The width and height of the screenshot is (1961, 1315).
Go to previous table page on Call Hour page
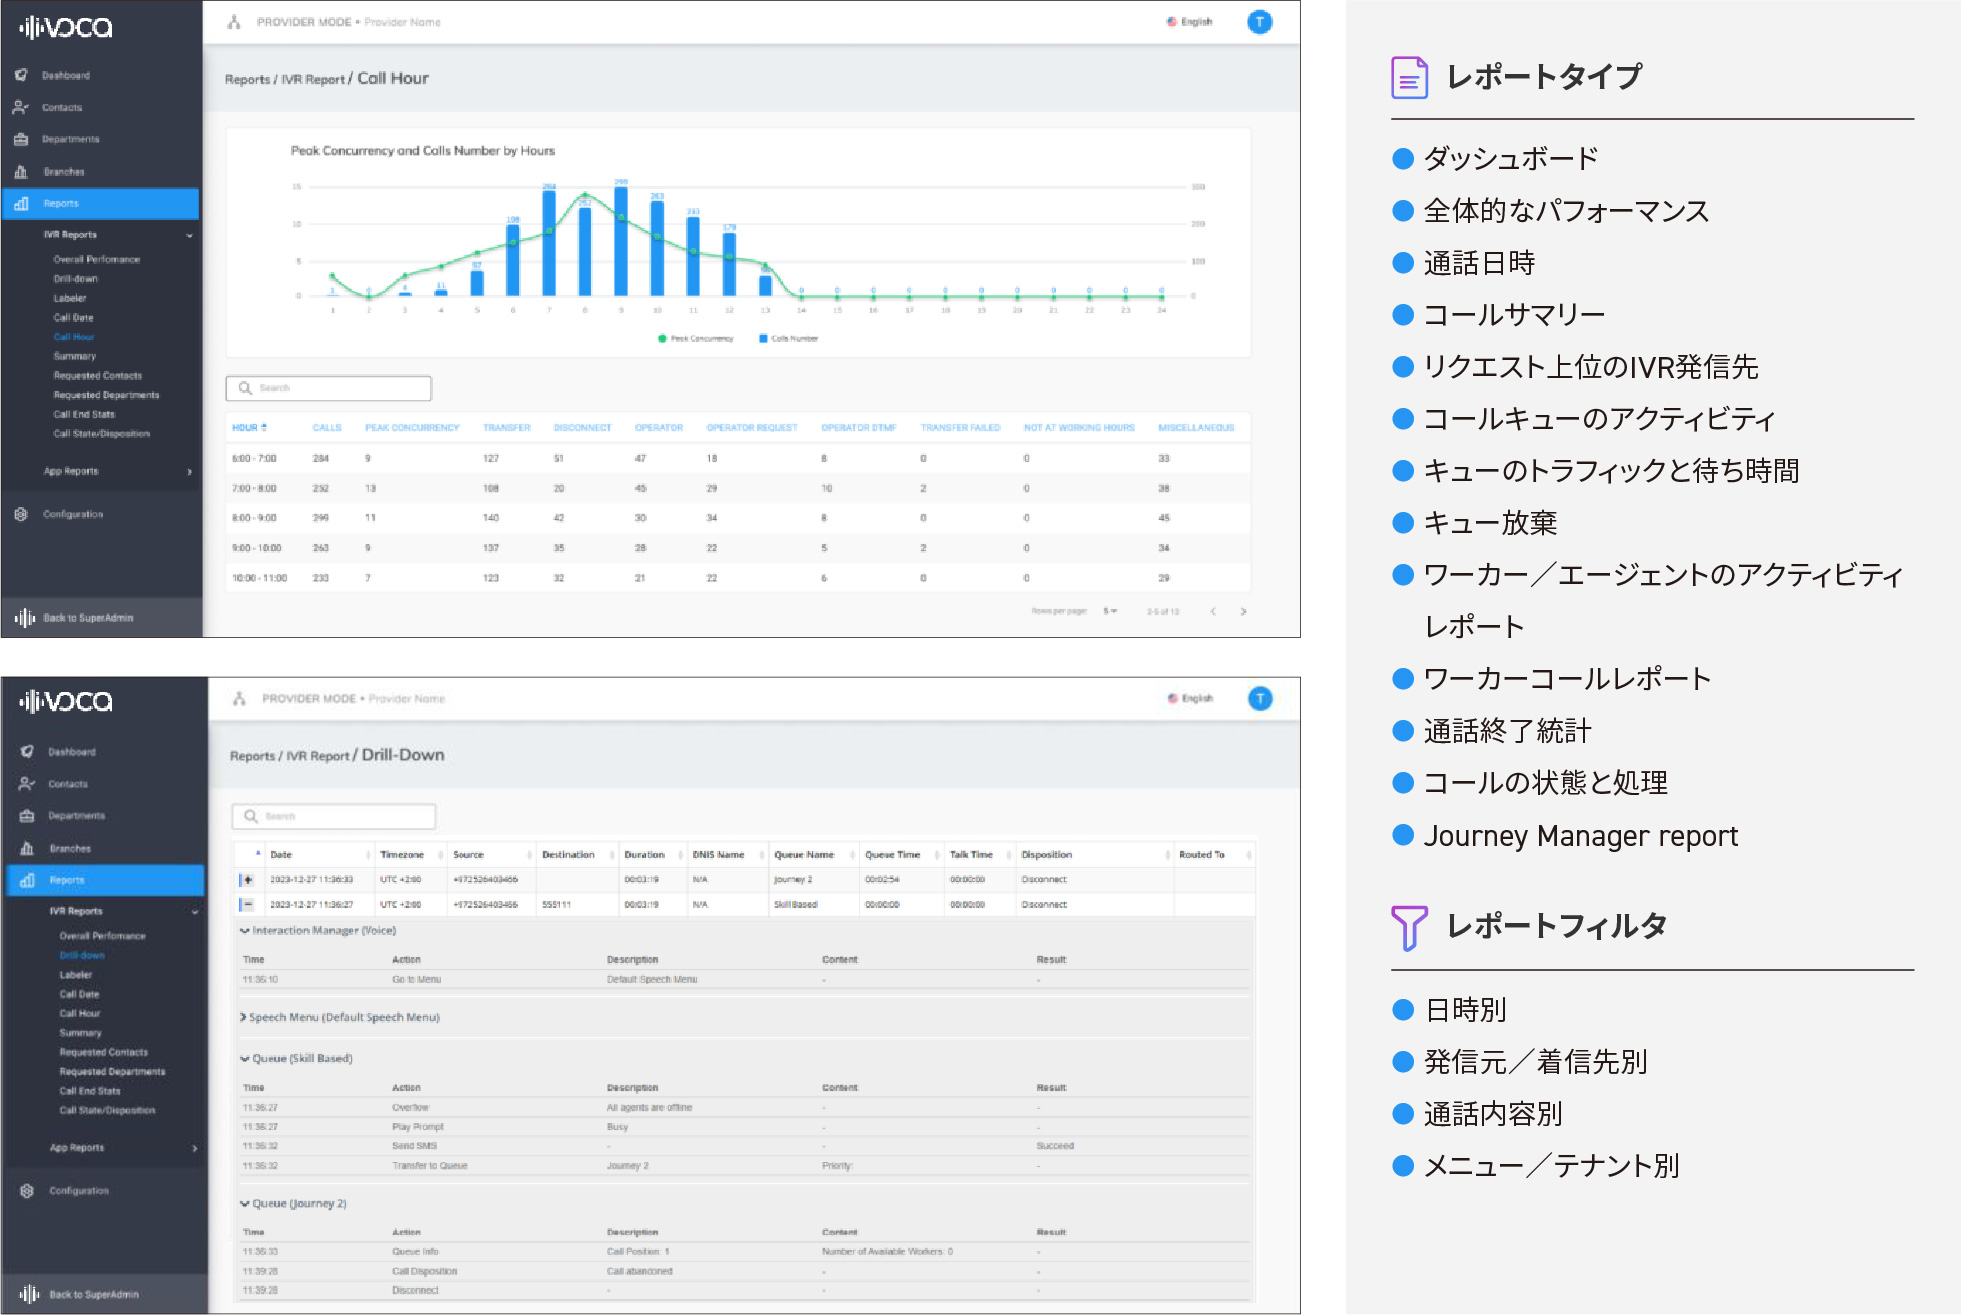pyautogui.click(x=1213, y=611)
